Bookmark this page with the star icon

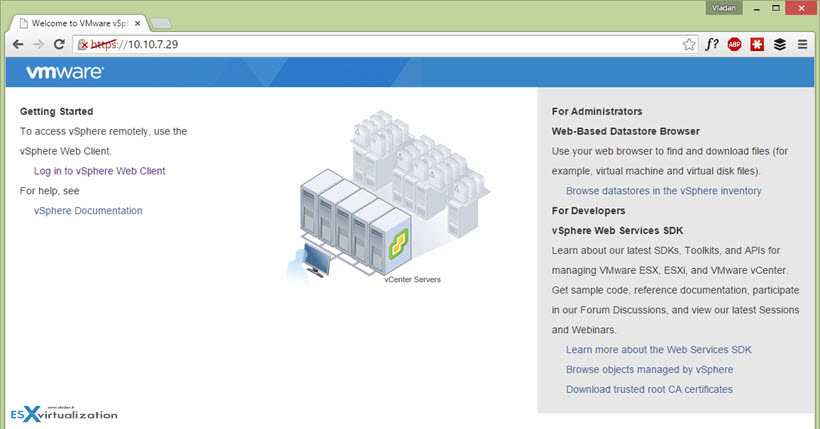pyautogui.click(x=689, y=44)
